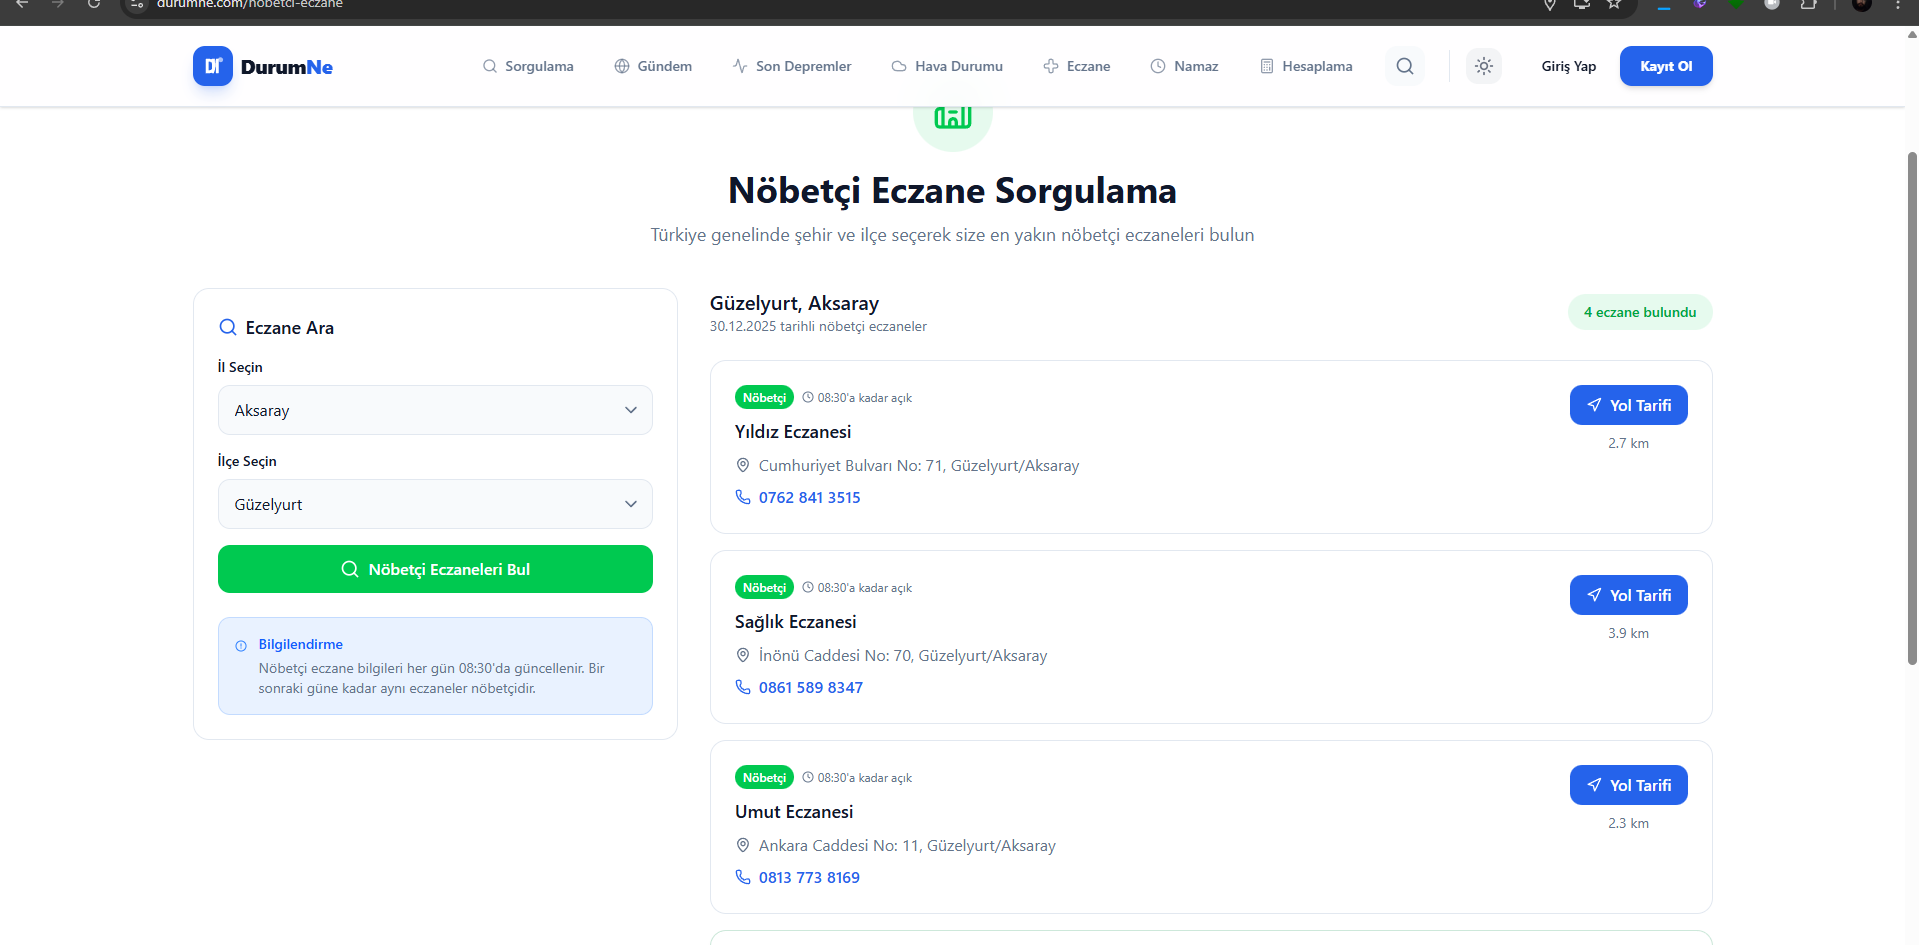Click the location pin beside Ankara Caddesi address
Viewport: 1919px width, 945px height.
click(743, 845)
